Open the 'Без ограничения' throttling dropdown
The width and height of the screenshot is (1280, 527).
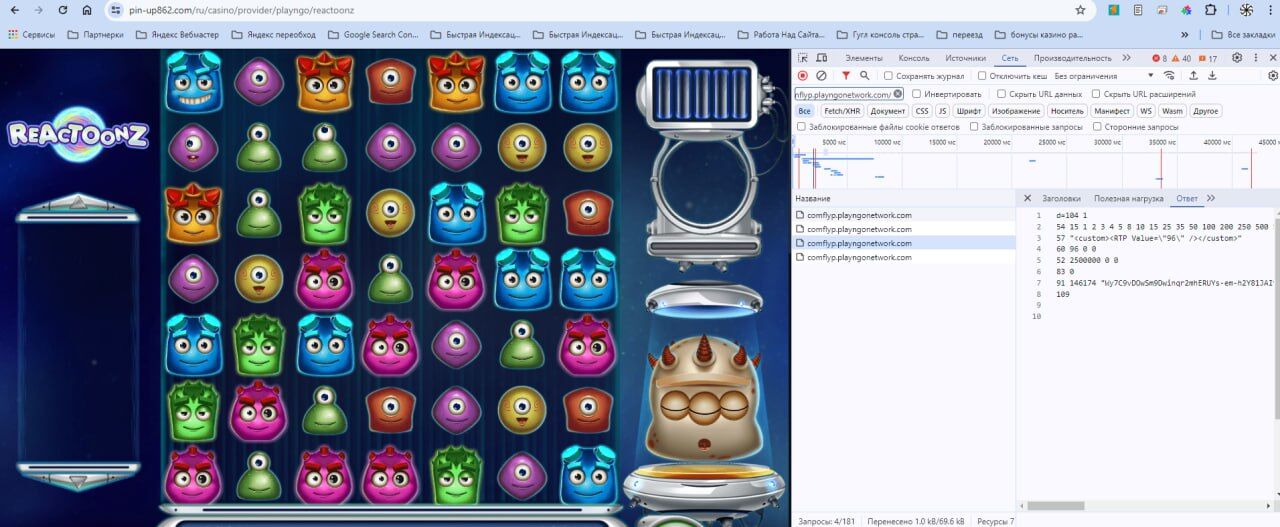coord(1100,76)
